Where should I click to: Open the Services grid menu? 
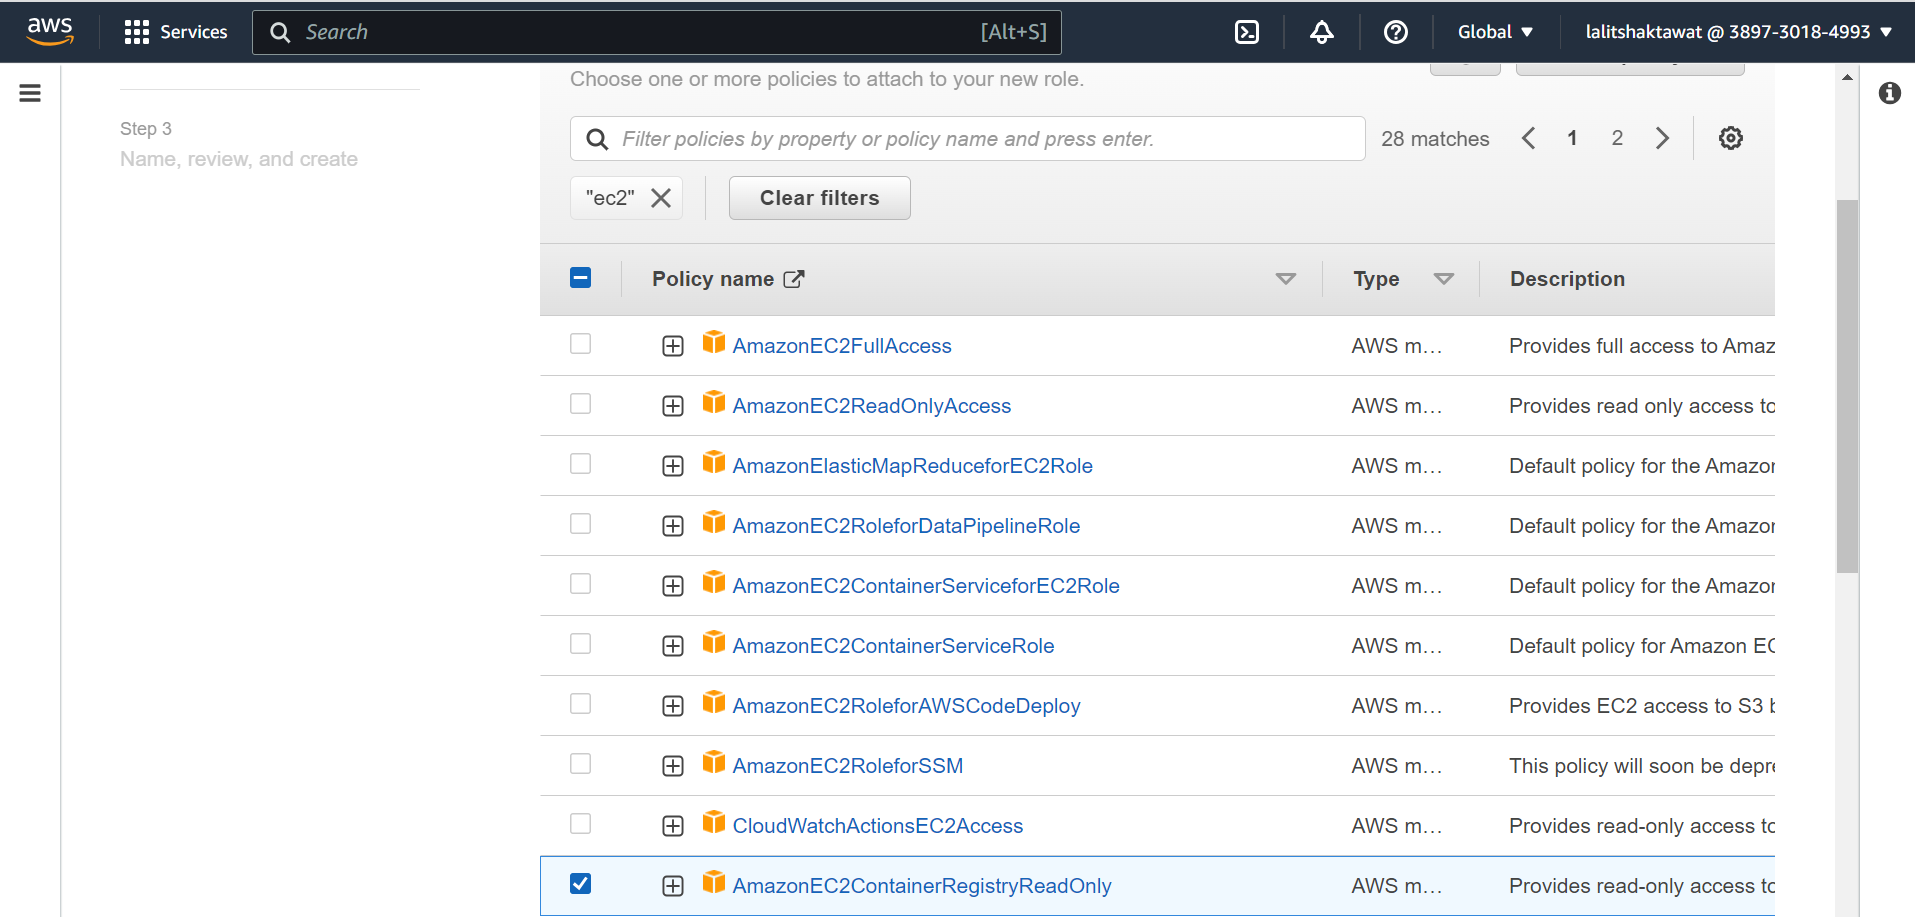[137, 32]
